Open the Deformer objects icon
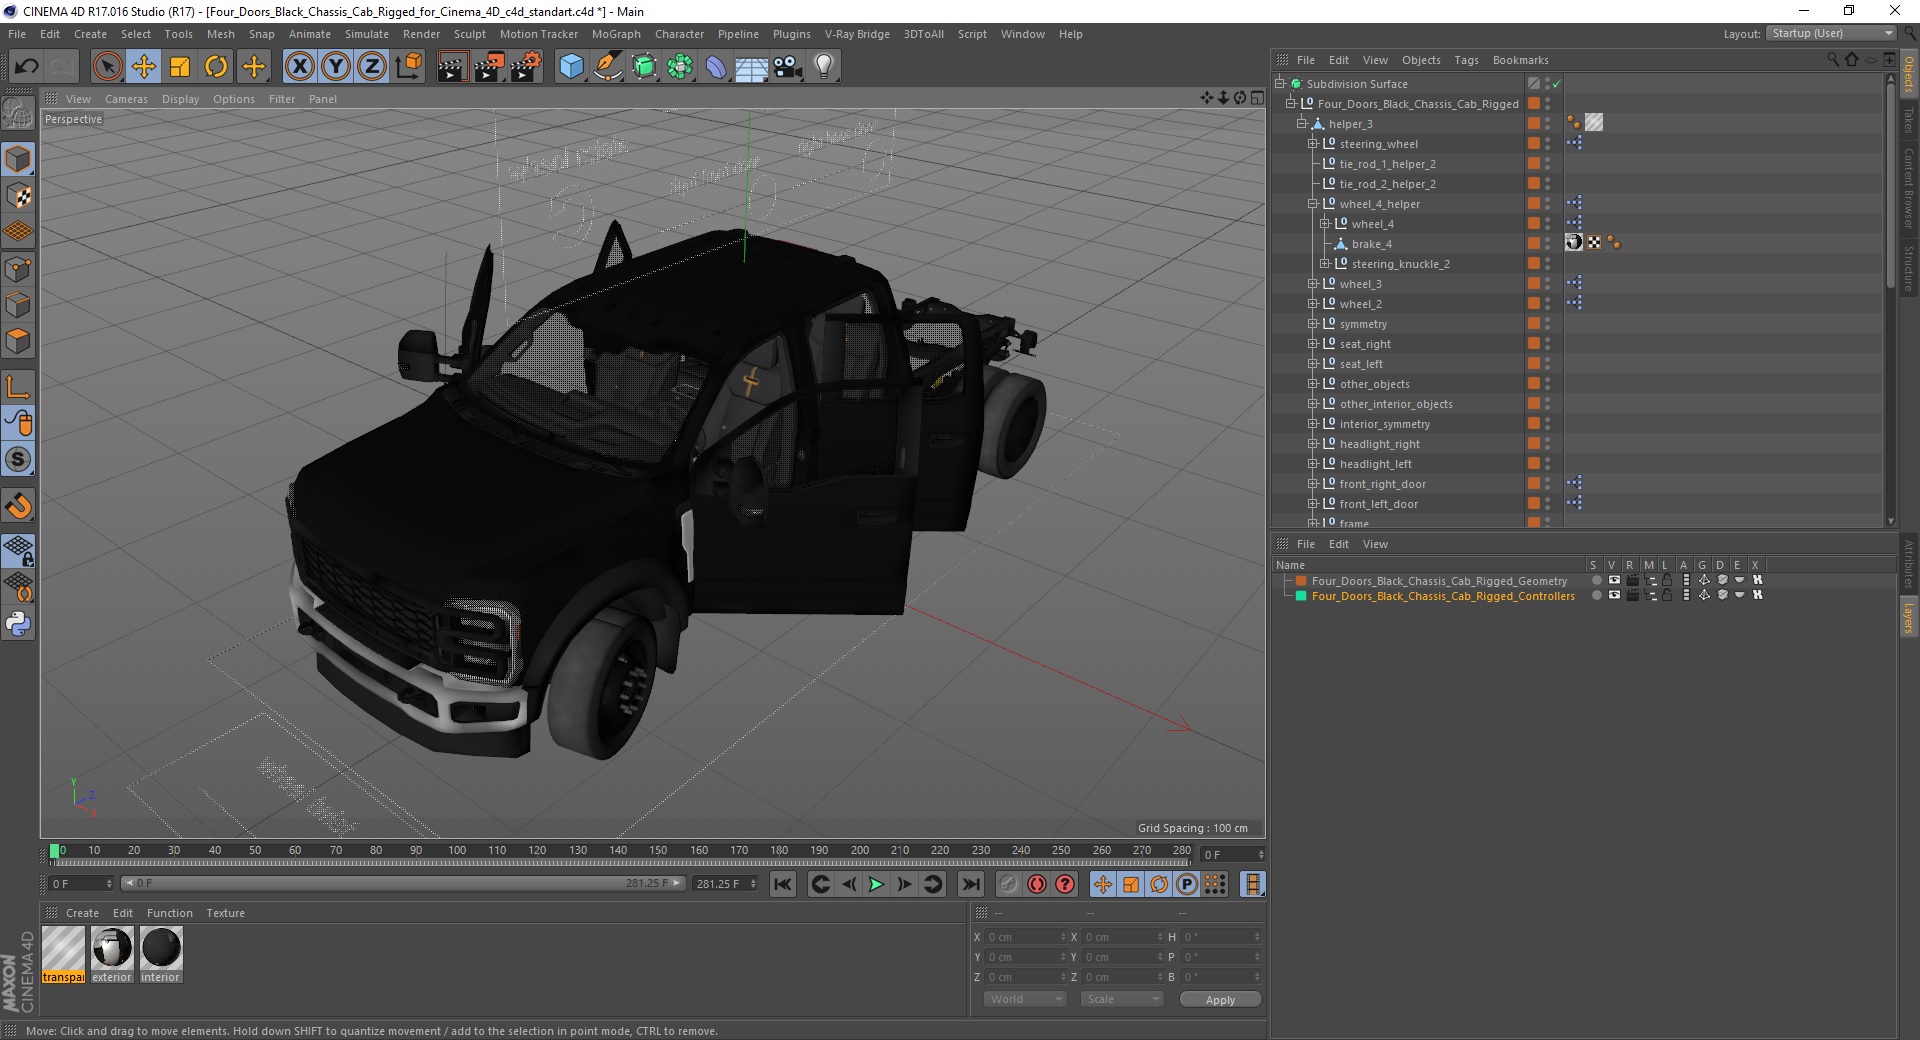 coord(716,67)
